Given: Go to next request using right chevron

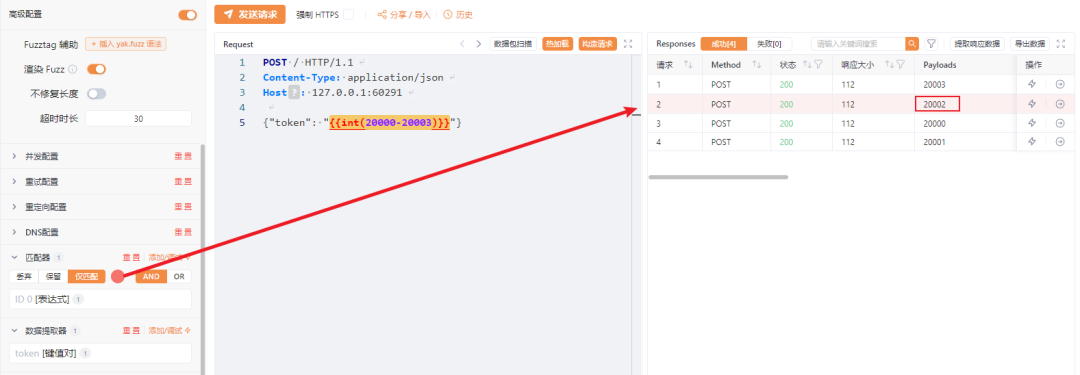Looking at the screenshot, I should point(479,44).
